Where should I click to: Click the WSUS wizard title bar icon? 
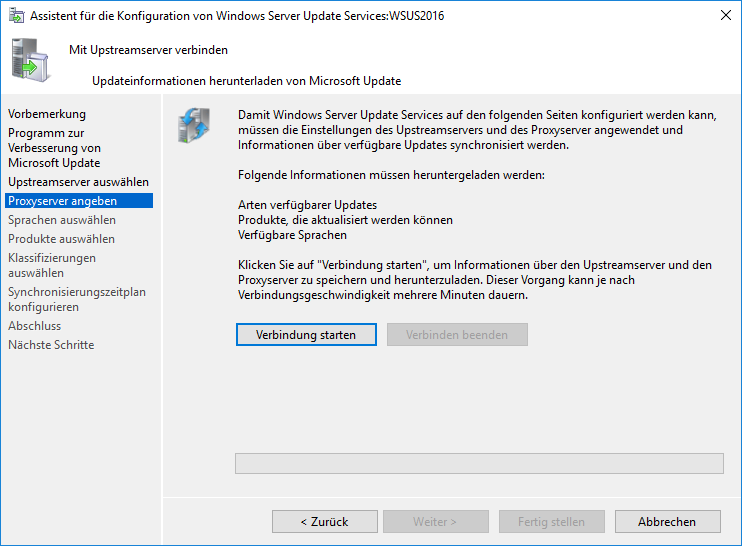[x=17, y=16]
